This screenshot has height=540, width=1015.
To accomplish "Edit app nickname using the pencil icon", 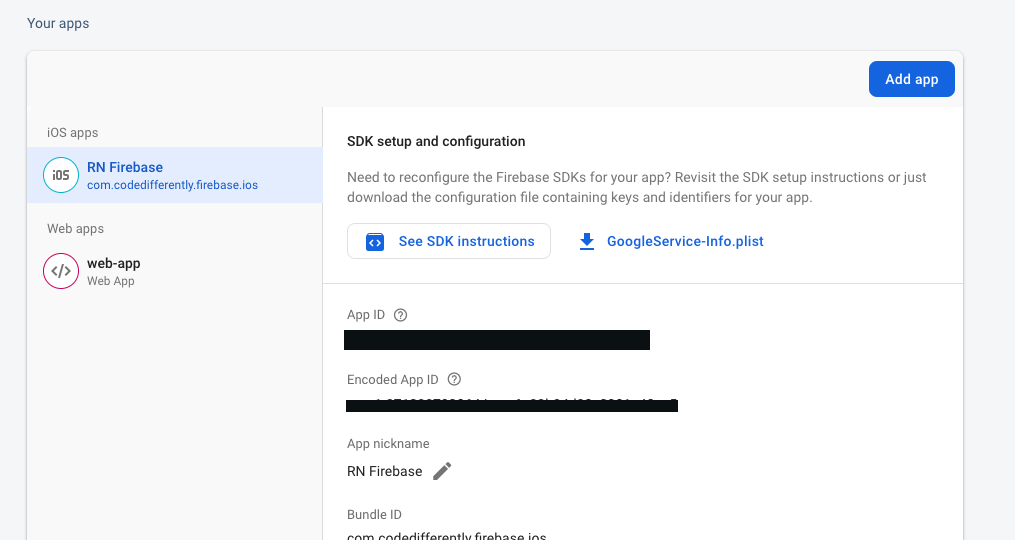I will coord(442,471).
